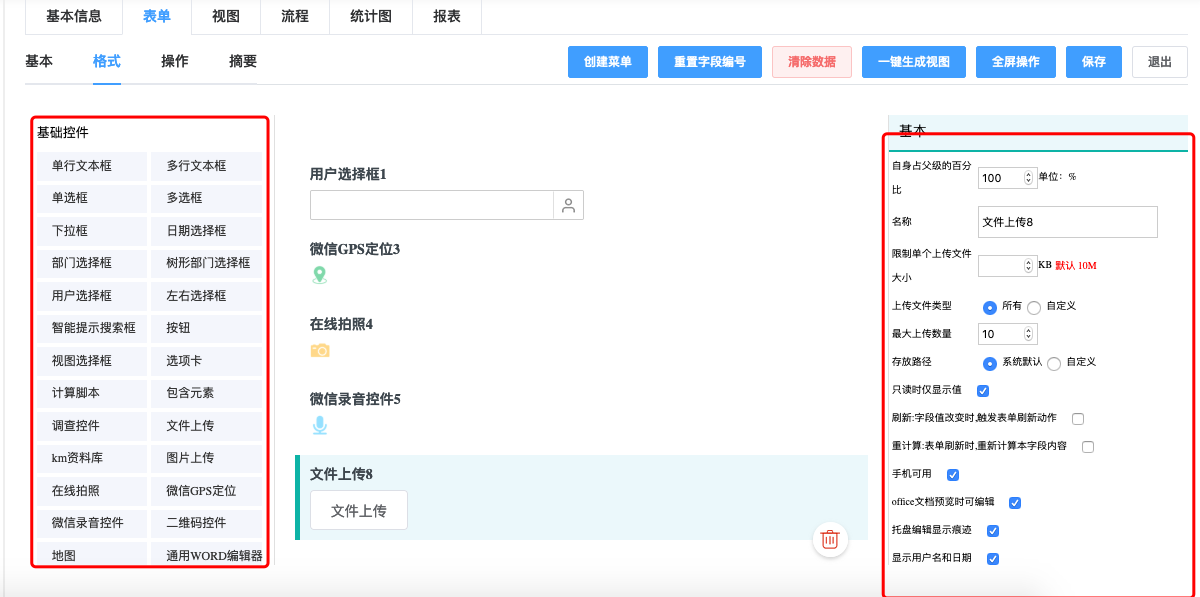Viewport: 1200px width, 597px height.
Task: Decrease the 100 percent value with stepper
Action: coord(1028,181)
